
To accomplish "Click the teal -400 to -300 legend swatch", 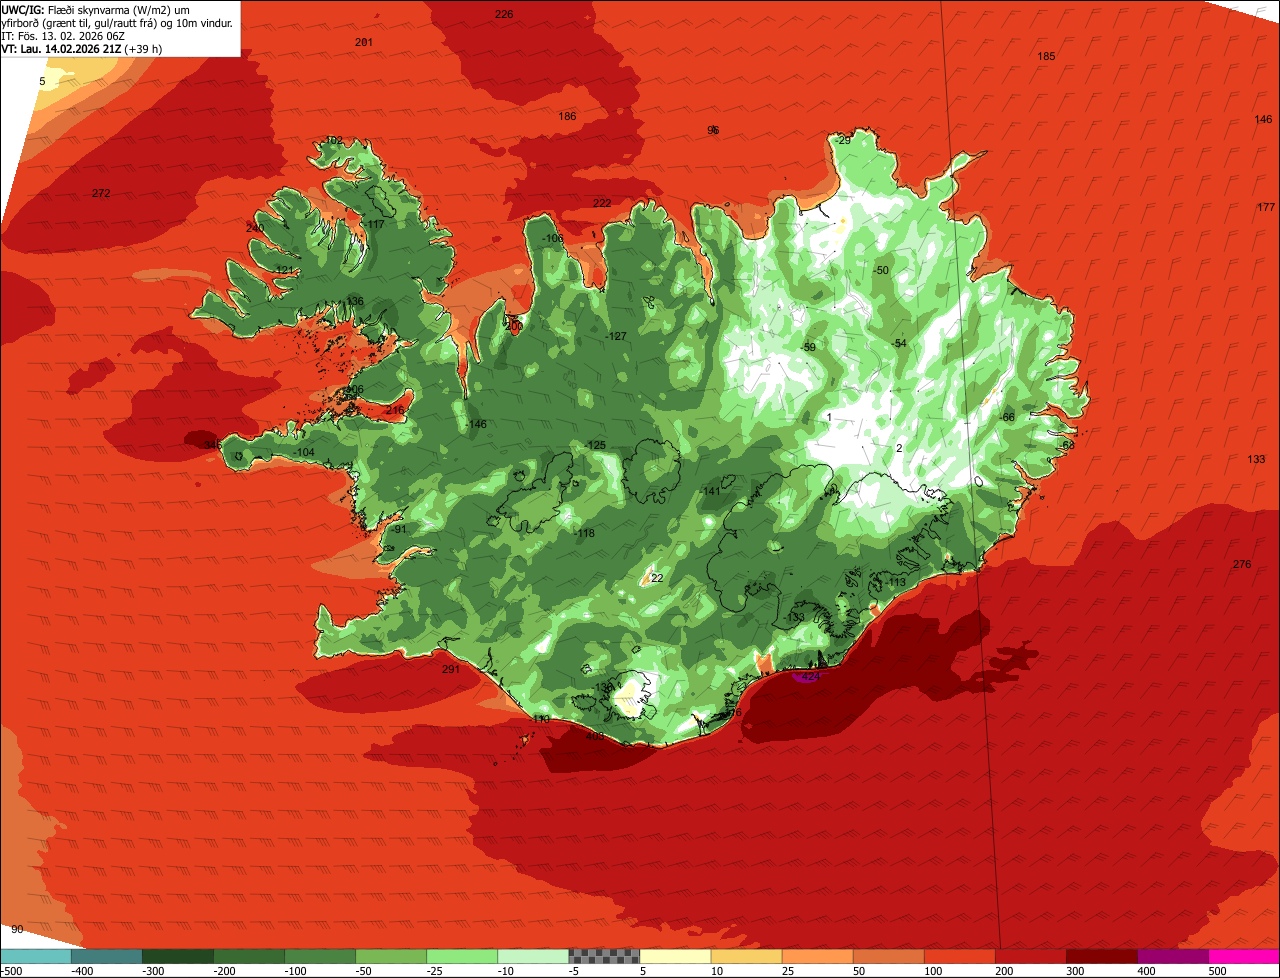I will (x=106, y=956).
